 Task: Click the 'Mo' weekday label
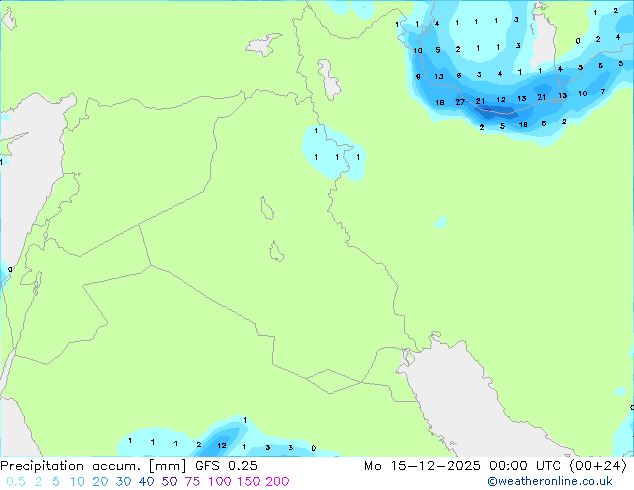pyautogui.click(x=372, y=466)
